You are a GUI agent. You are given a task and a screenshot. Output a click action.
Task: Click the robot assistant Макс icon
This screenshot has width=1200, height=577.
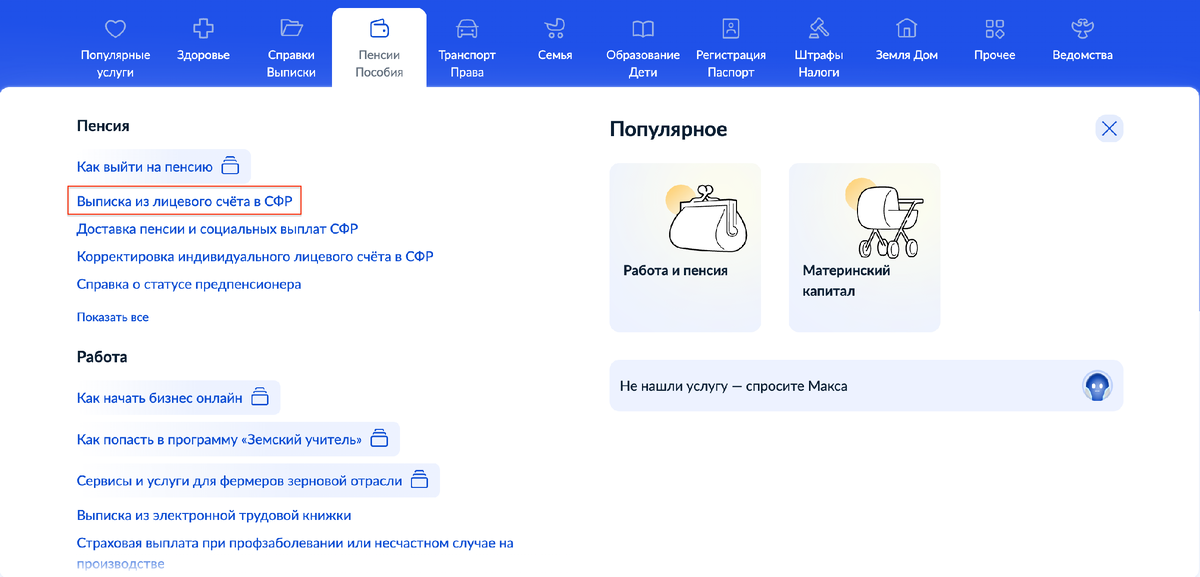point(1097,385)
